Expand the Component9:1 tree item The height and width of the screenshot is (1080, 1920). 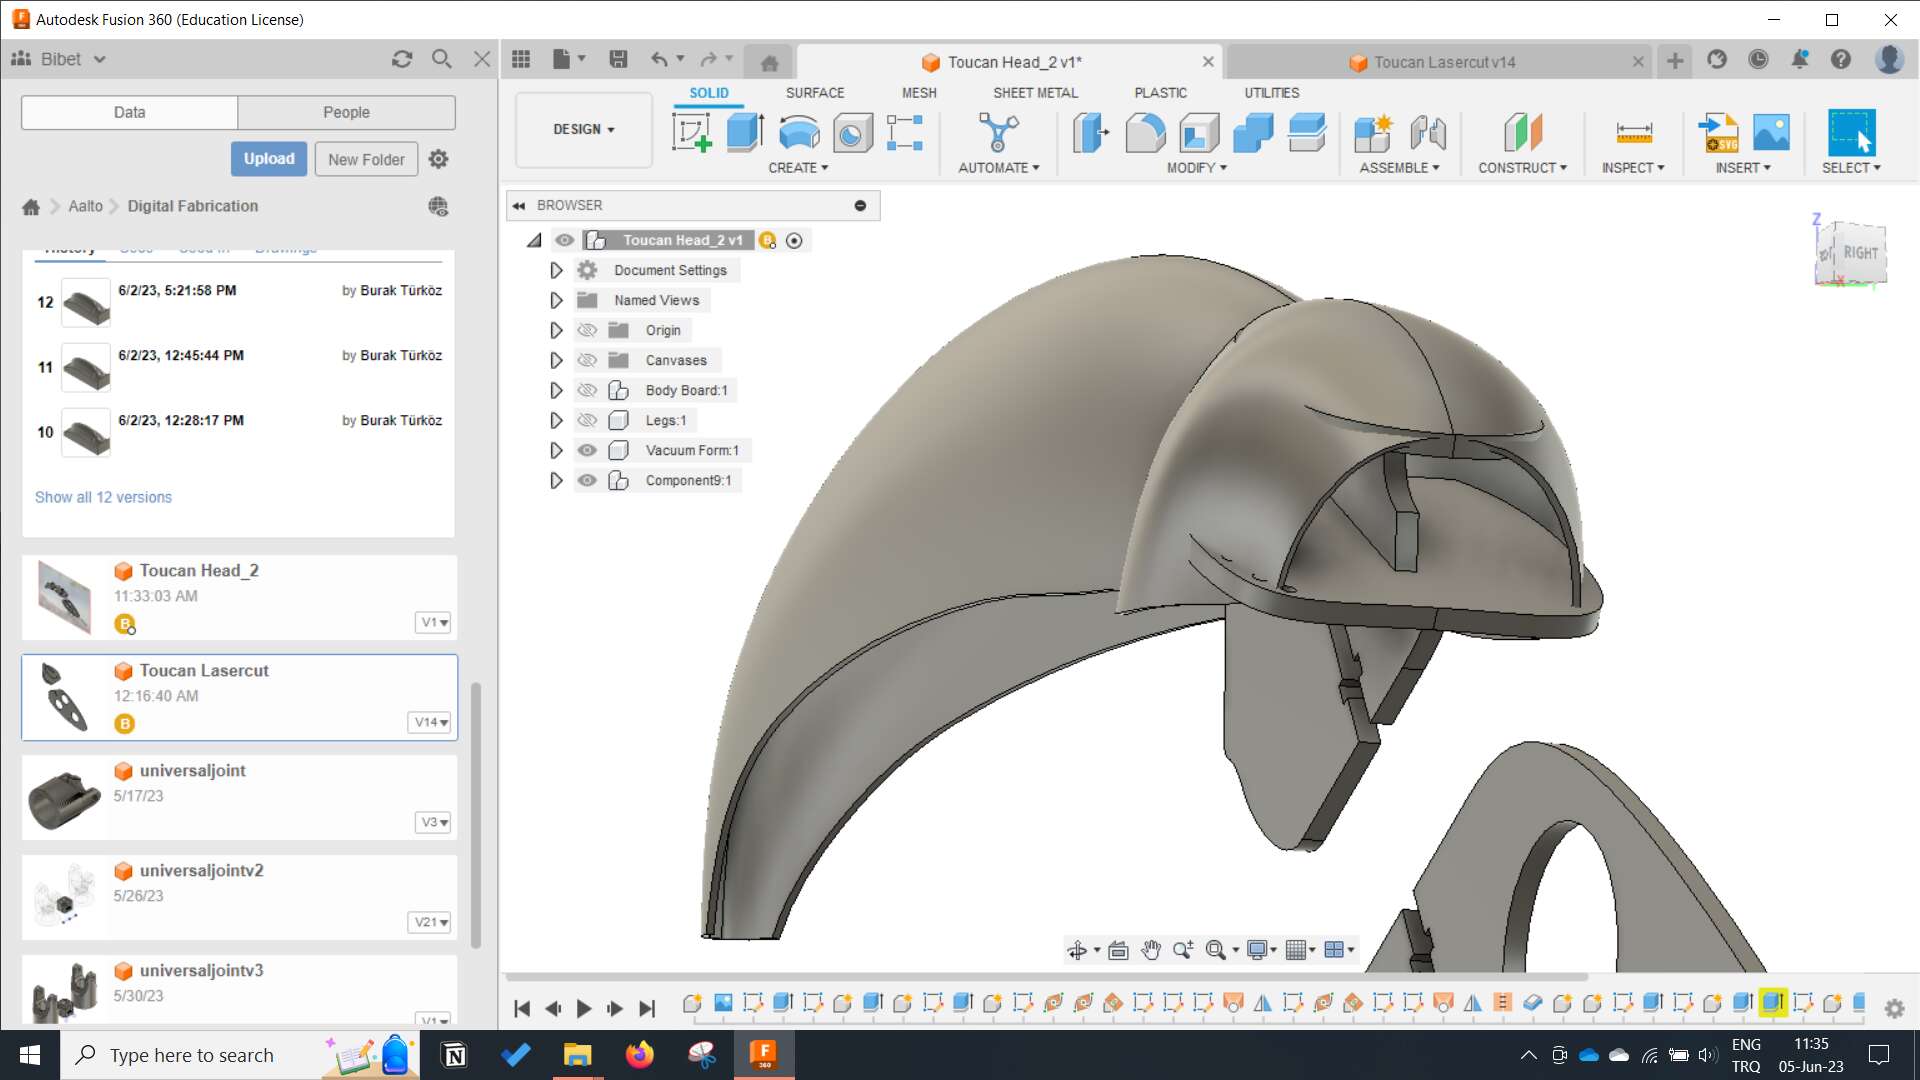[x=555, y=479]
